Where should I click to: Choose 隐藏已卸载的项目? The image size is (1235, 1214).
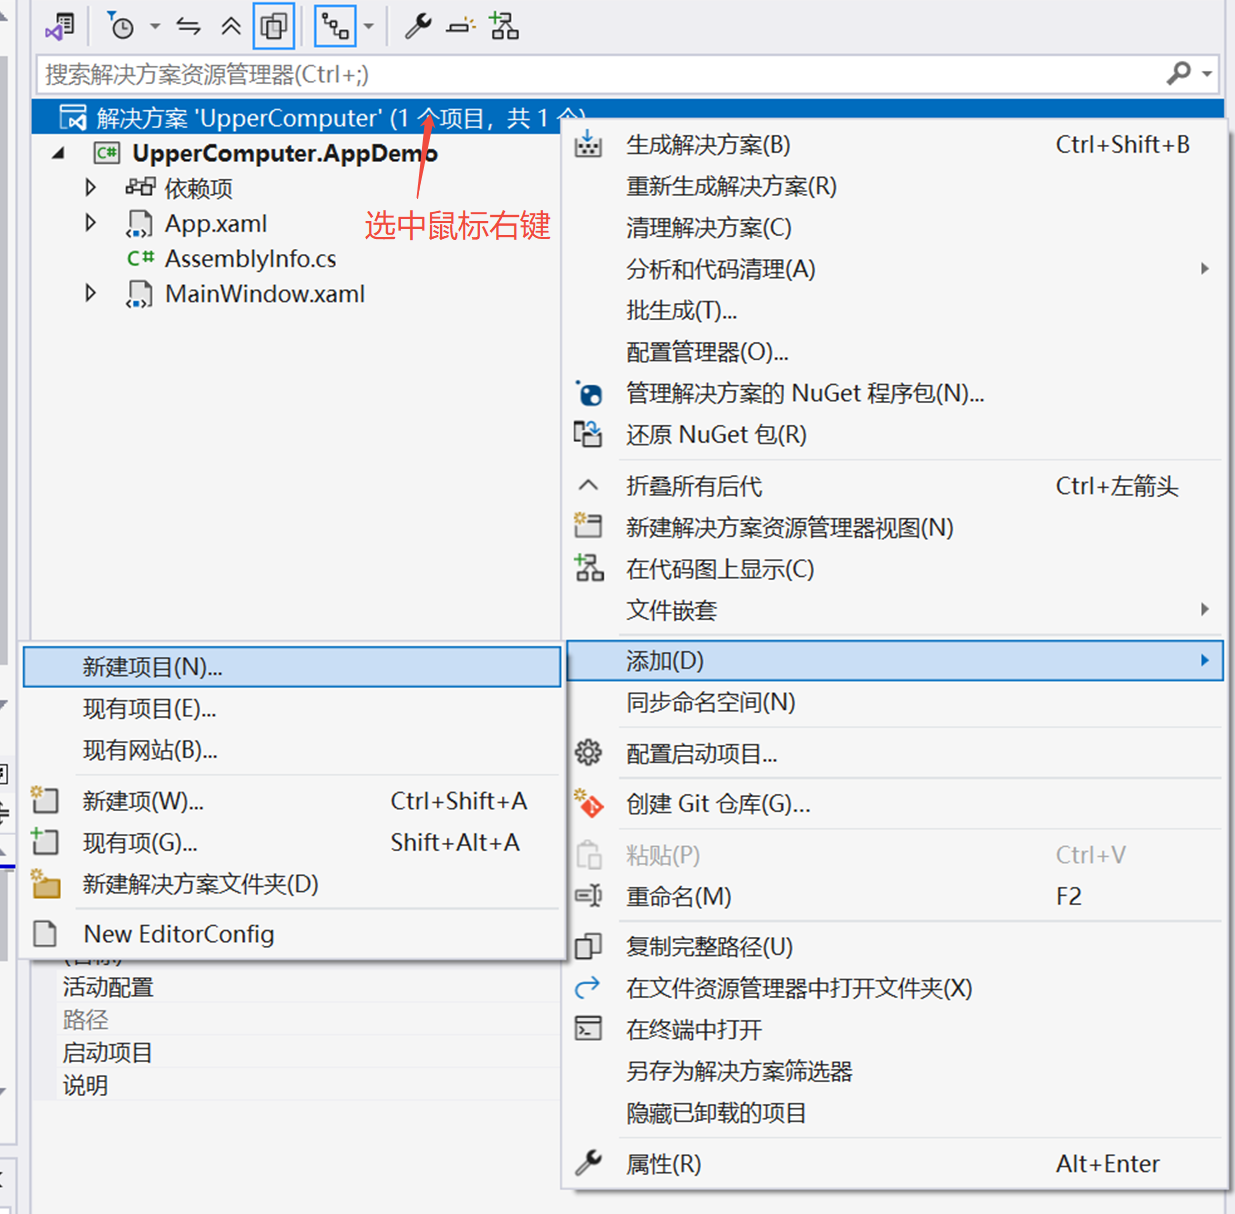895,1113
